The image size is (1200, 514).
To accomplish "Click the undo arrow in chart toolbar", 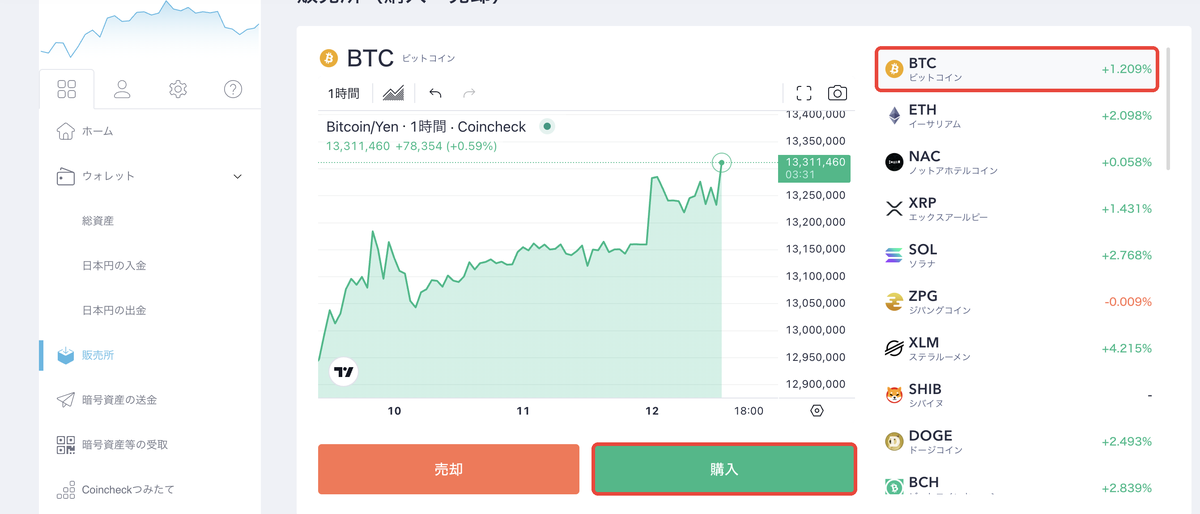I will click(435, 93).
